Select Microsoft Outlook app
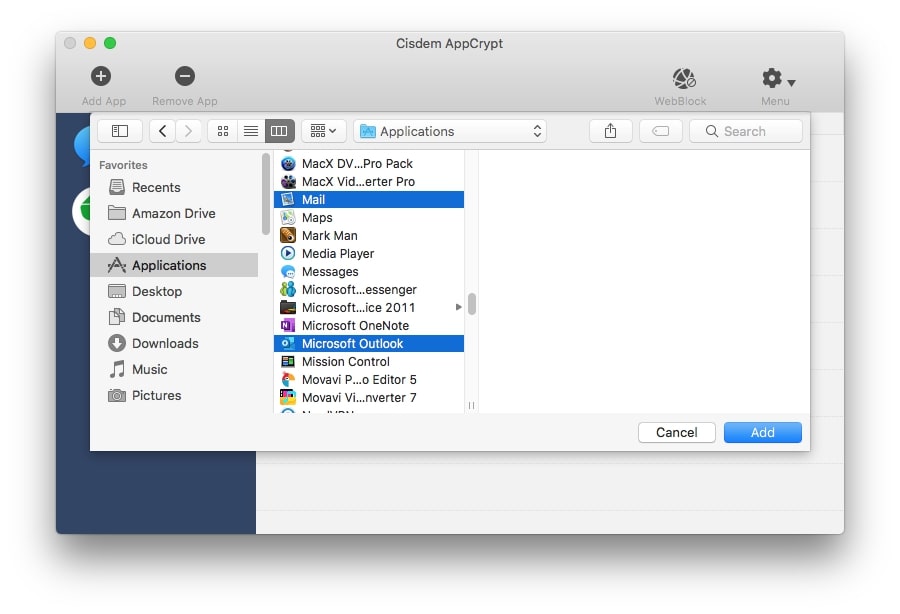This screenshot has height=614, width=900. coord(369,343)
